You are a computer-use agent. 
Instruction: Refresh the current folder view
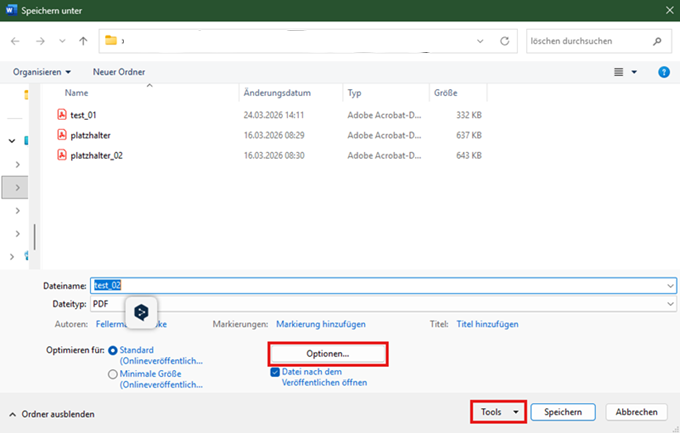(x=504, y=41)
